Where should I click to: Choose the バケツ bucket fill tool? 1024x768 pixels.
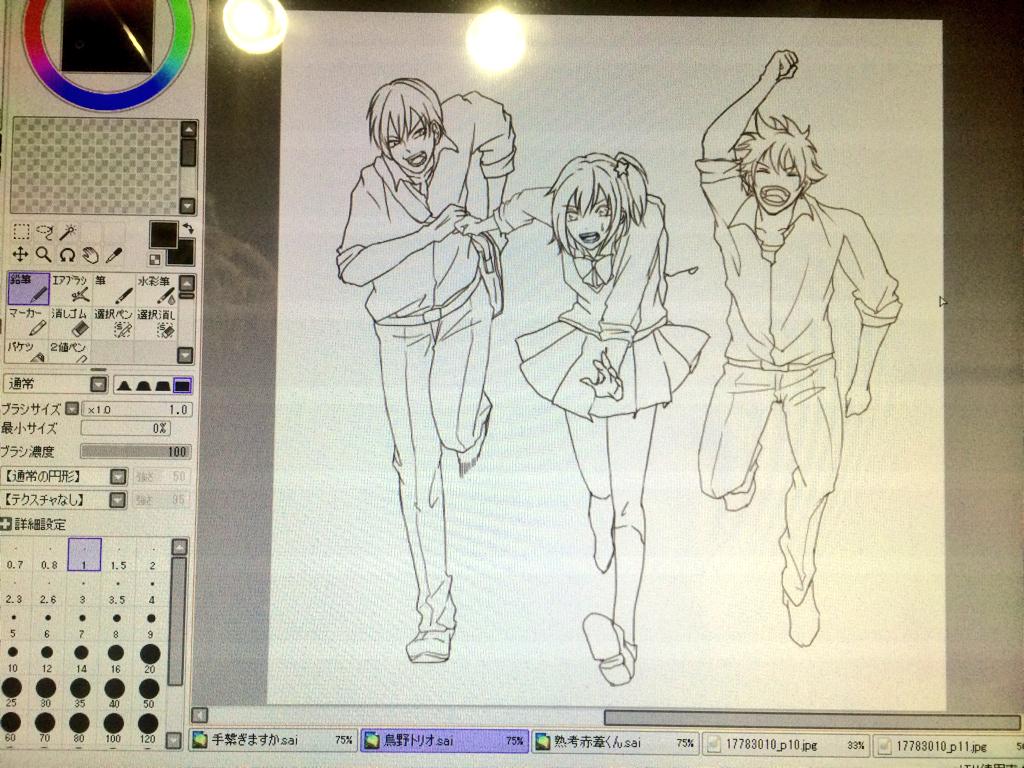27,351
